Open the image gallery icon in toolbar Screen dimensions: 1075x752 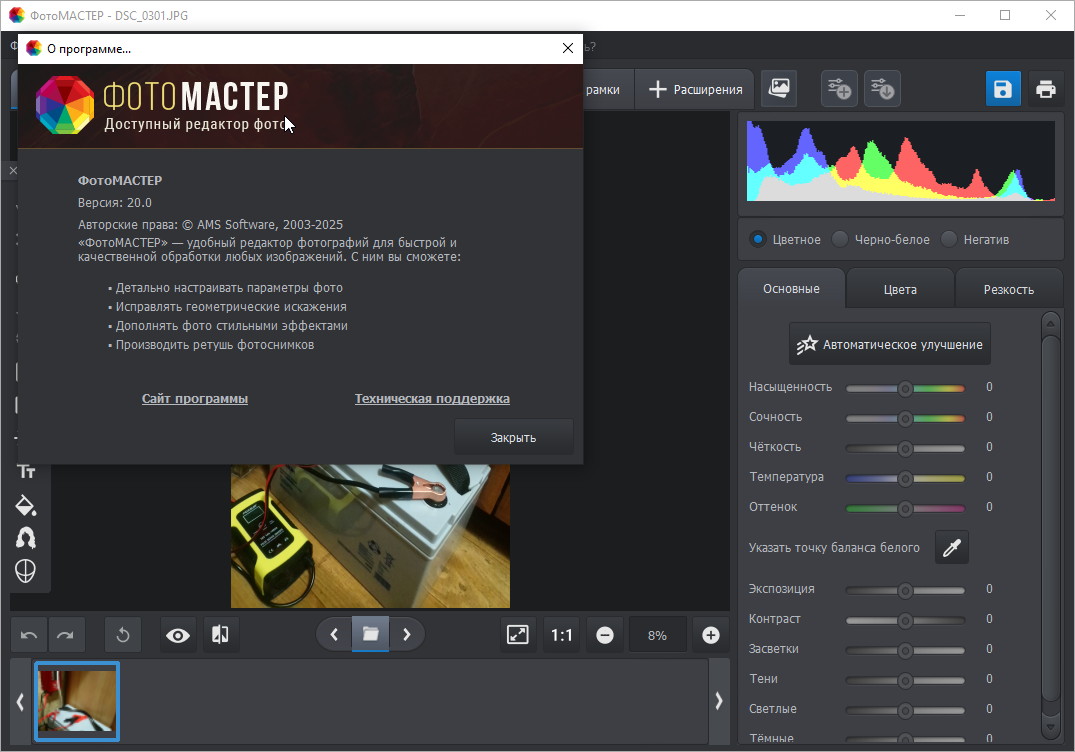tap(779, 88)
